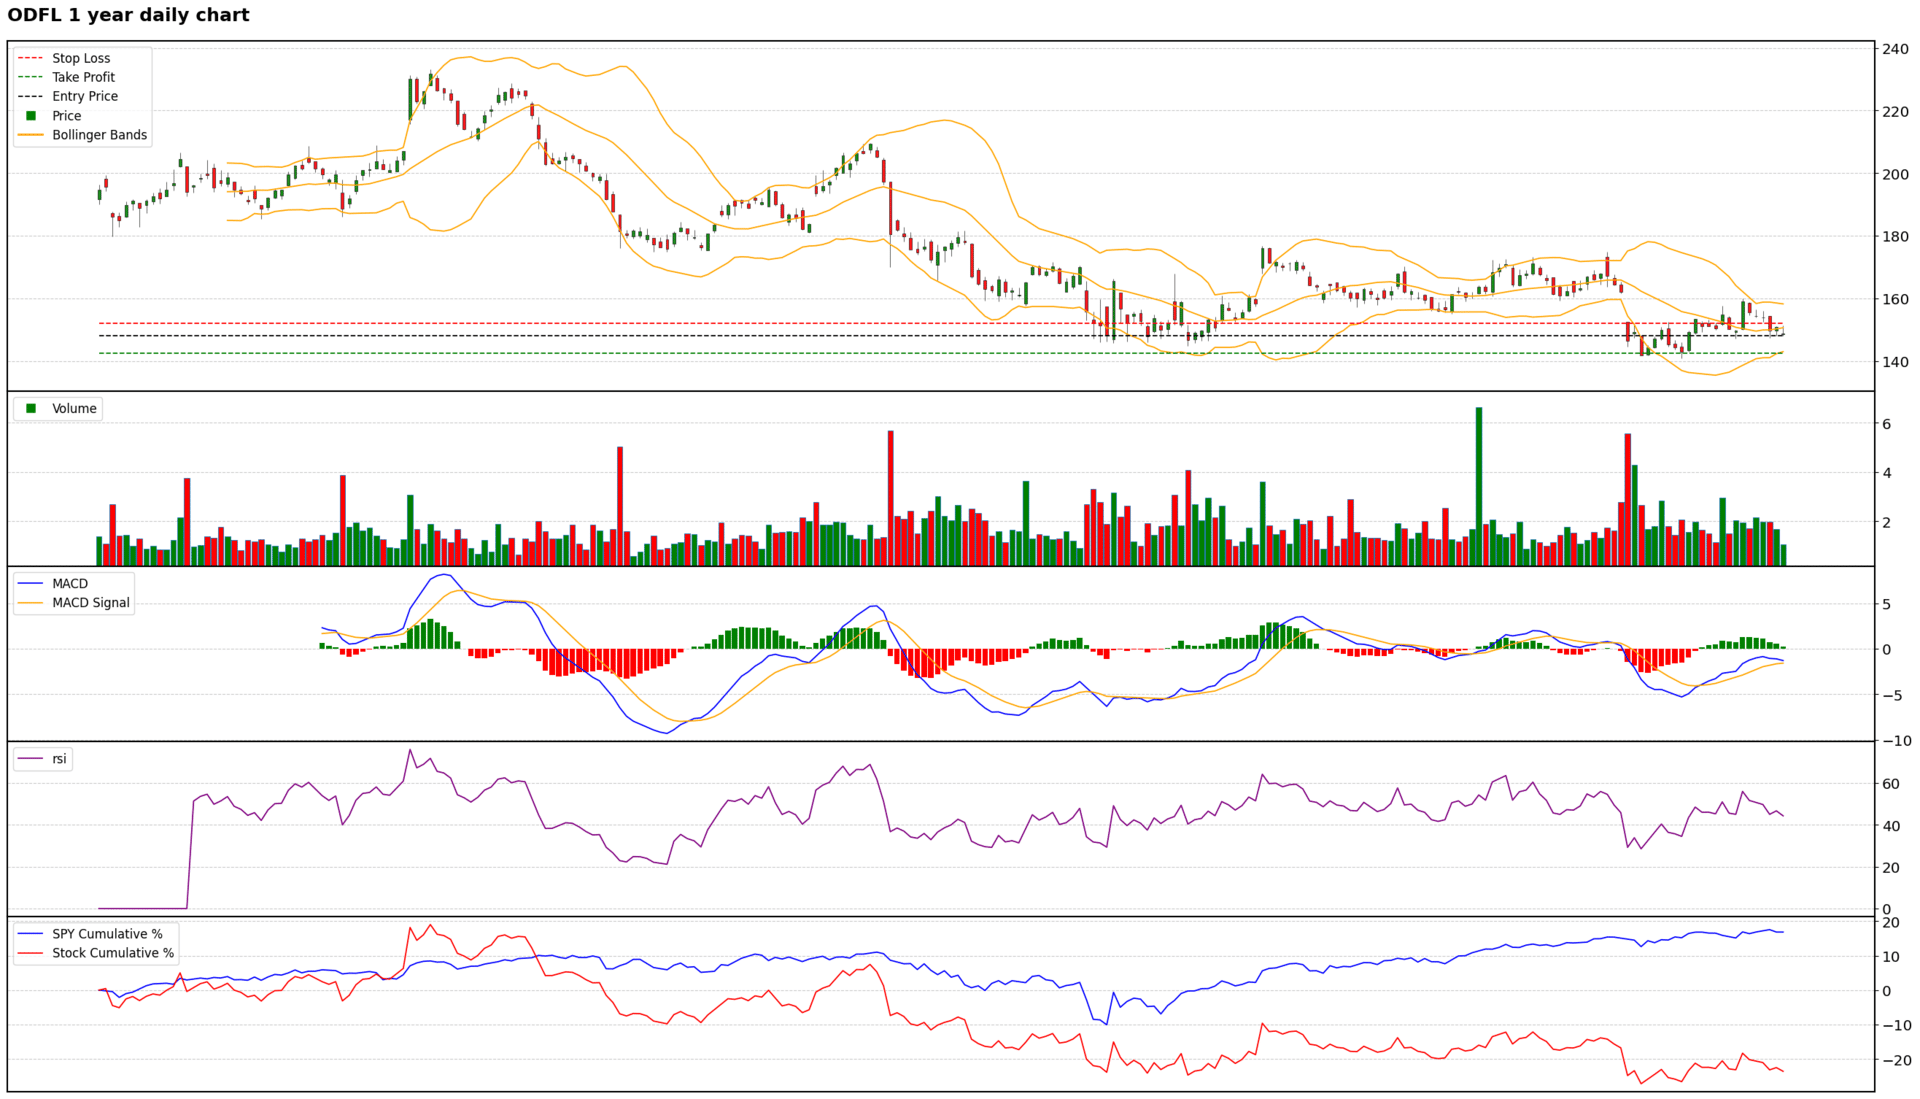The image size is (1920, 1099).
Task: Click the 6 label on the volume axis
Action: pos(1887,424)
